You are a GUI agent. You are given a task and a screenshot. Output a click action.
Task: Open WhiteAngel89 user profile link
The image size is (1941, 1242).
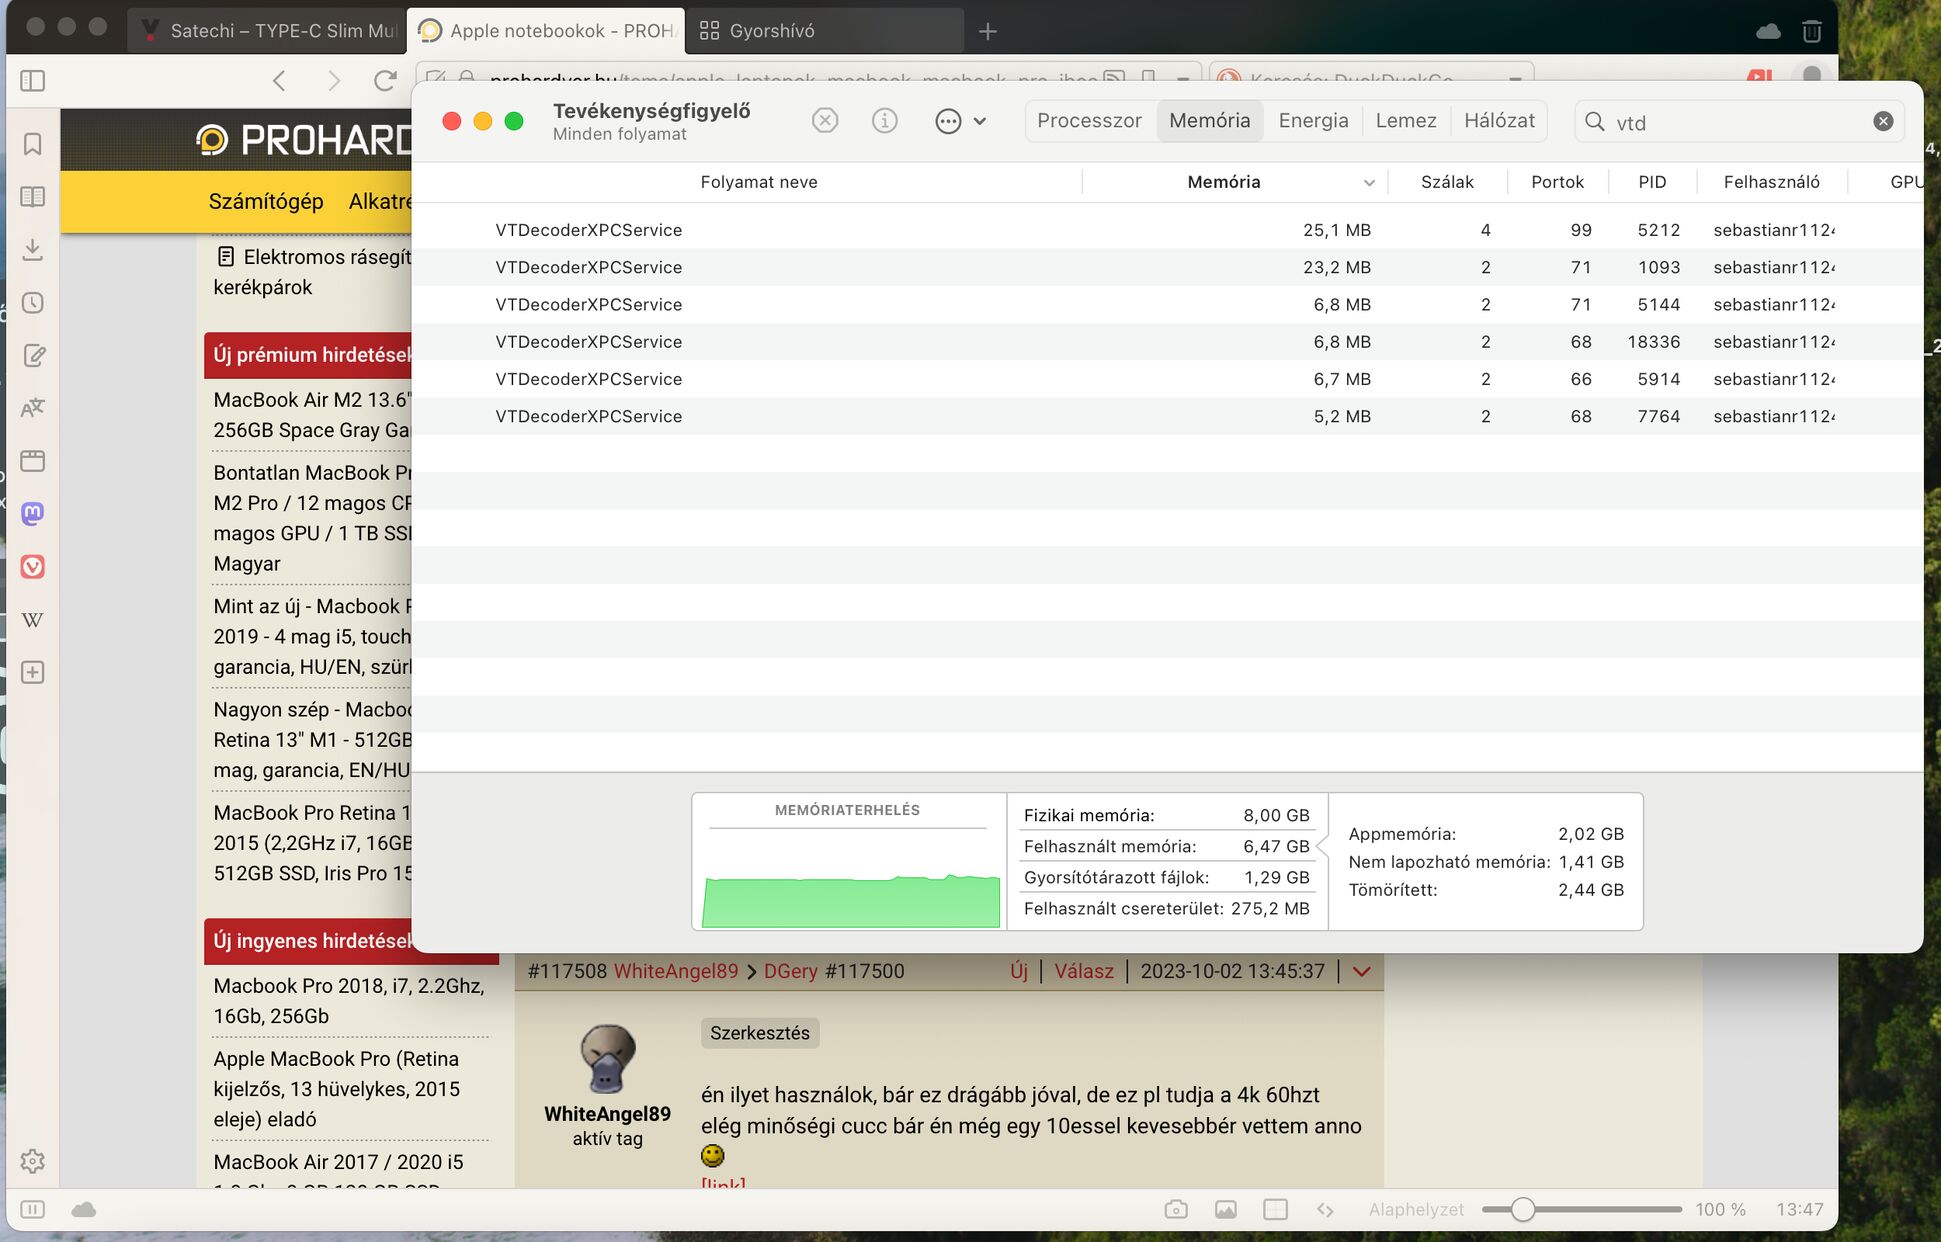tap(675, 971)
